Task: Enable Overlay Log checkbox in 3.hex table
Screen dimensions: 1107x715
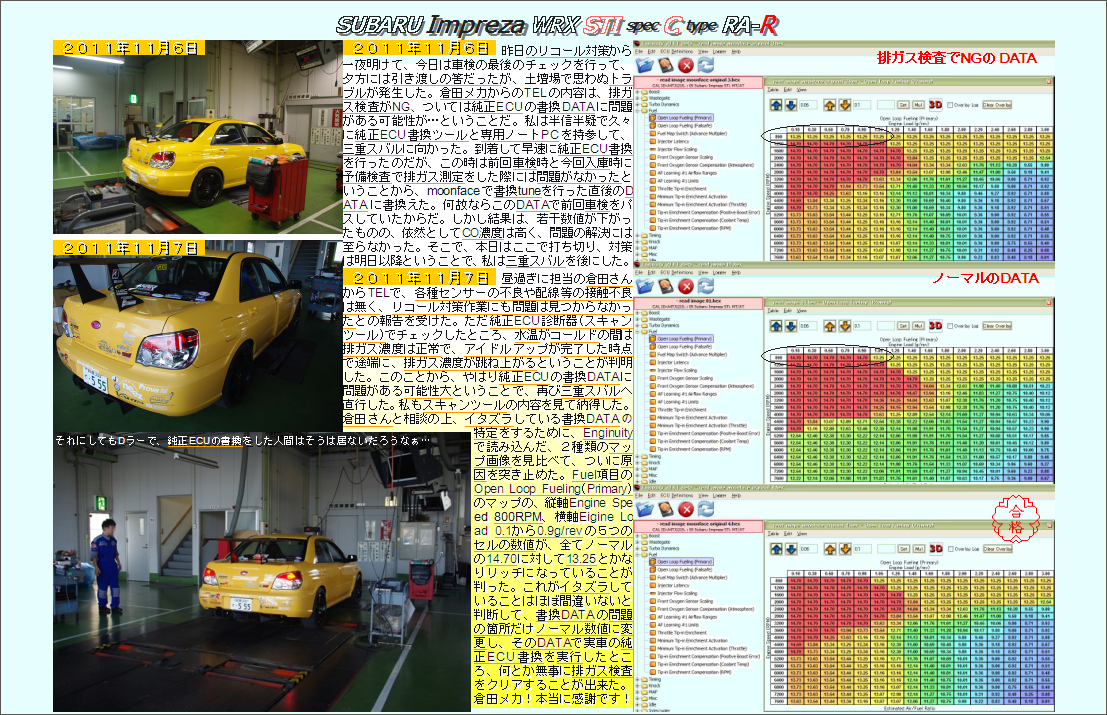Action: [950, 105]
